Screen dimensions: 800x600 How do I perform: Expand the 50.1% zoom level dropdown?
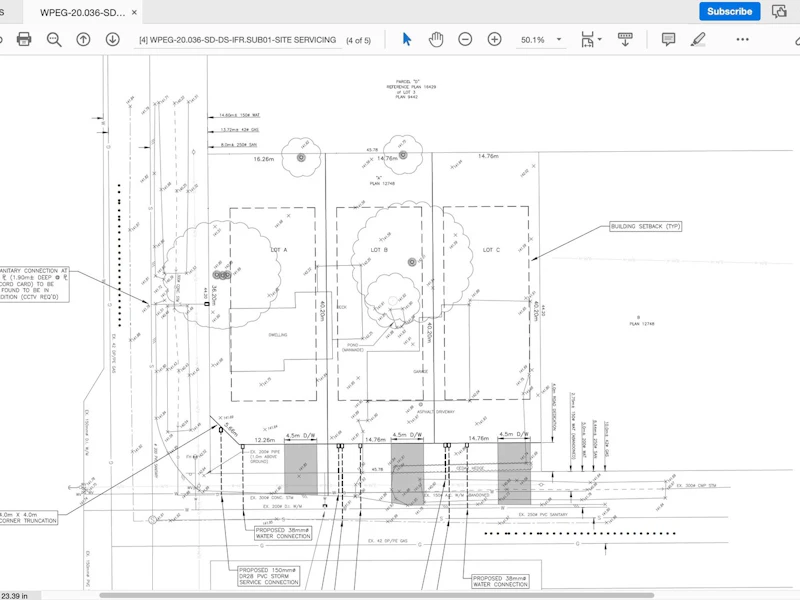point(559,39)
